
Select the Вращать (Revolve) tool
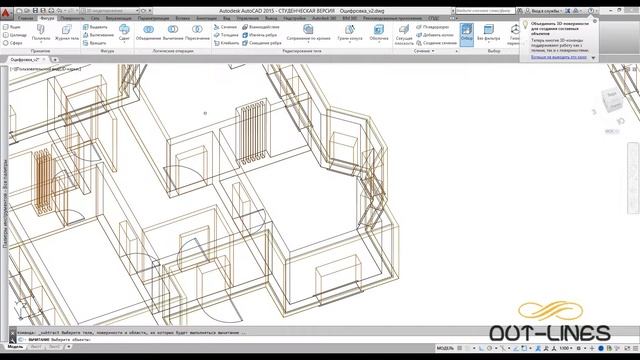point(95,43)
